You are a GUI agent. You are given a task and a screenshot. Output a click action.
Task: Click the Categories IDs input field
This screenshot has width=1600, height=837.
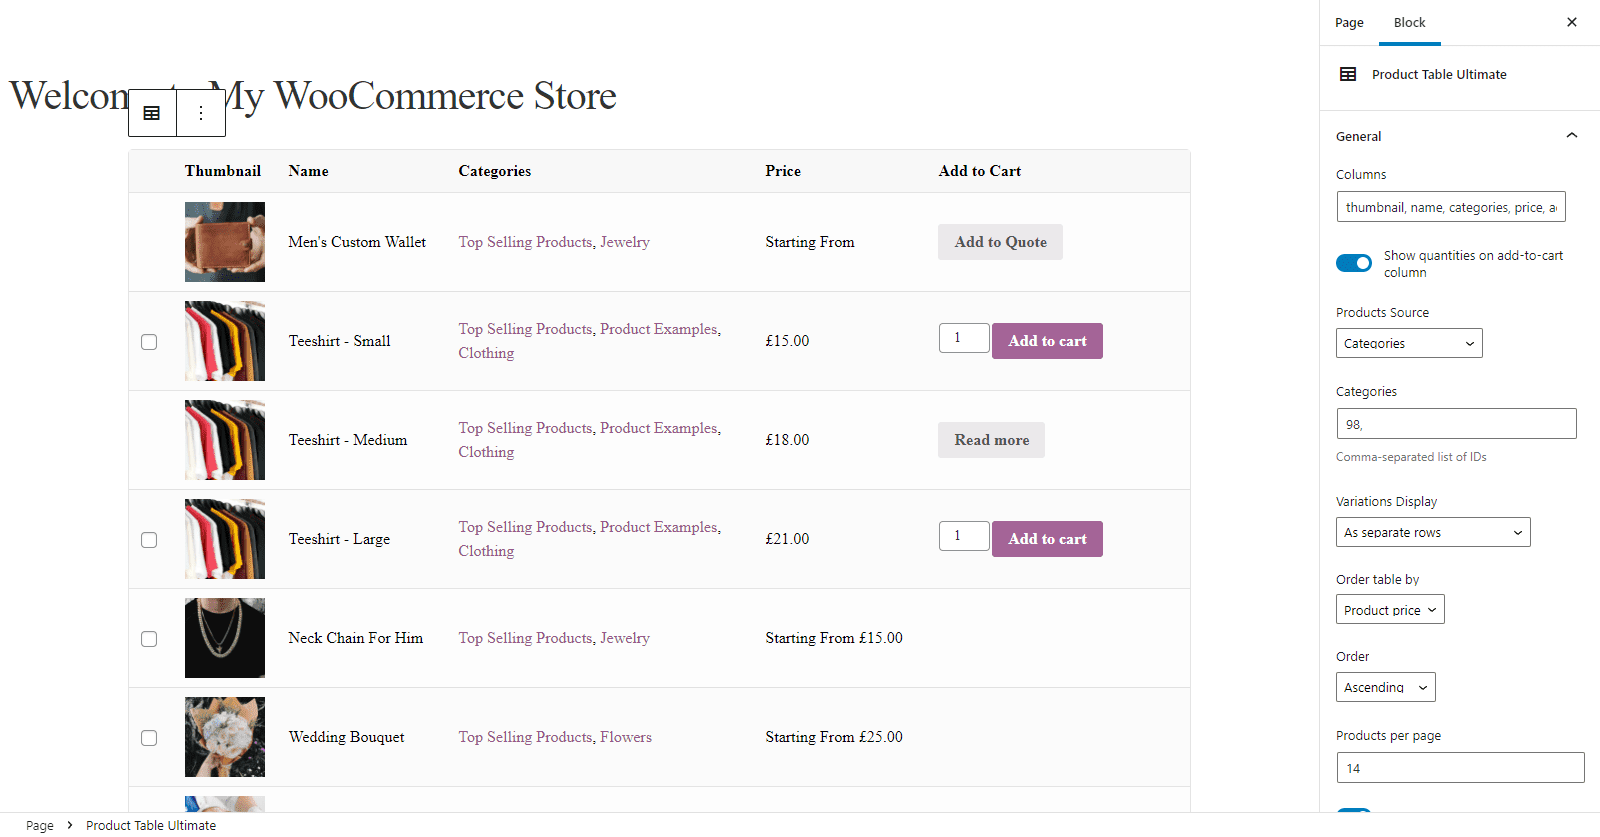click(1456, 424)
